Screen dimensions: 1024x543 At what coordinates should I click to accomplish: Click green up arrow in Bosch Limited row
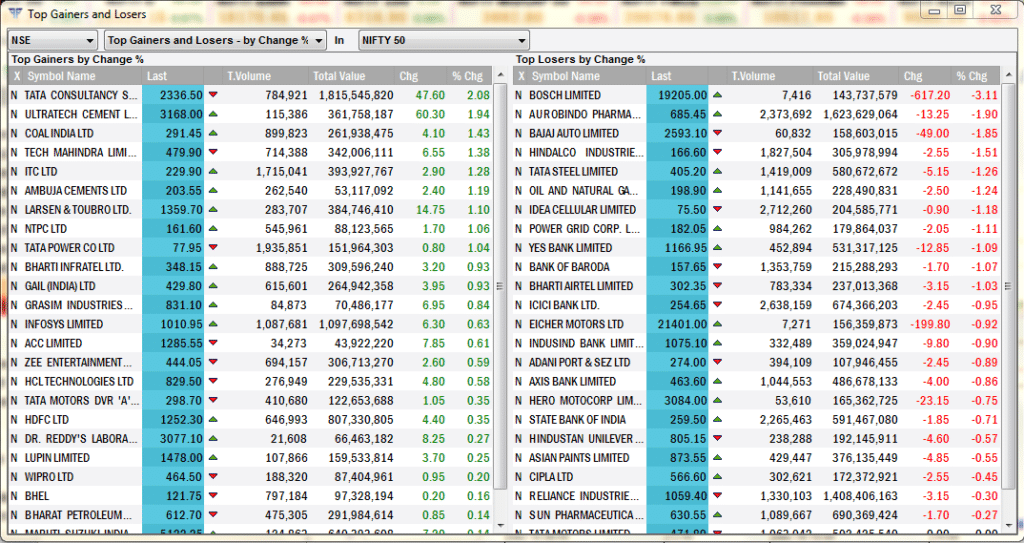click(716, 95)
